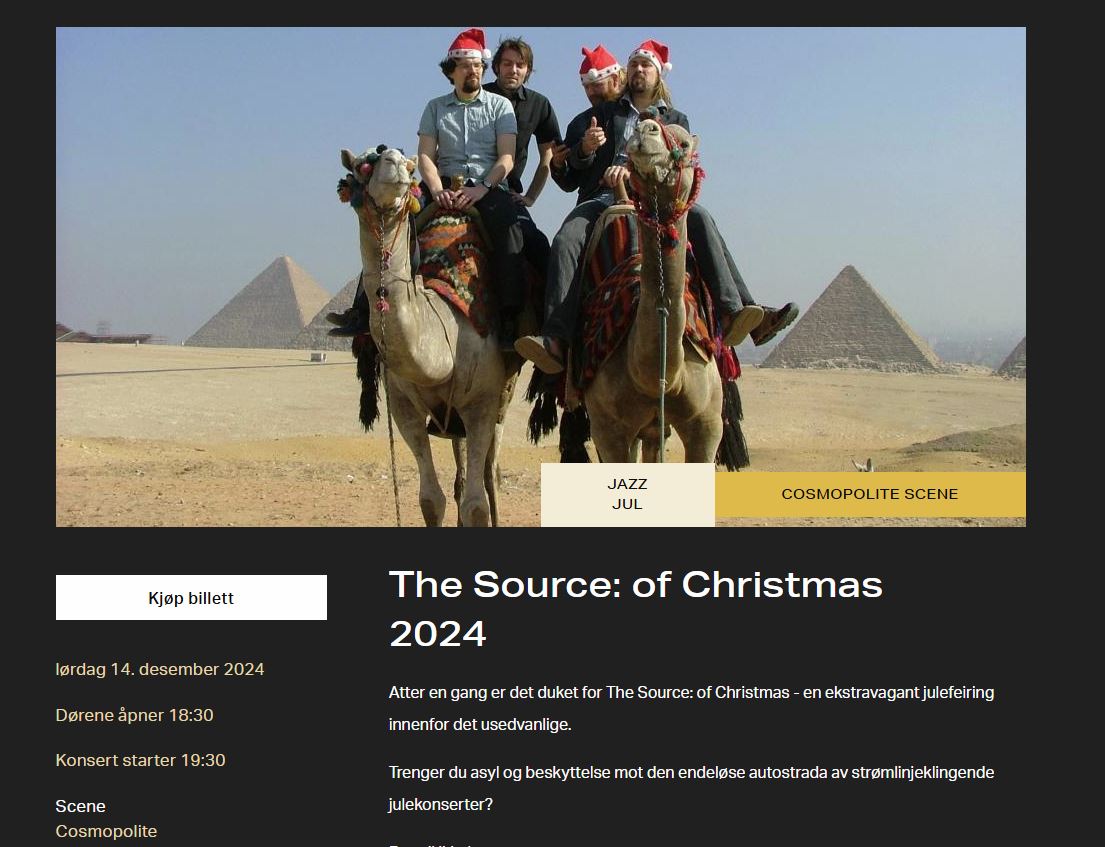1105x847 pixels.
Task: Click the date lørdag 14. desember 2024
Action: [x=160, y=669]
